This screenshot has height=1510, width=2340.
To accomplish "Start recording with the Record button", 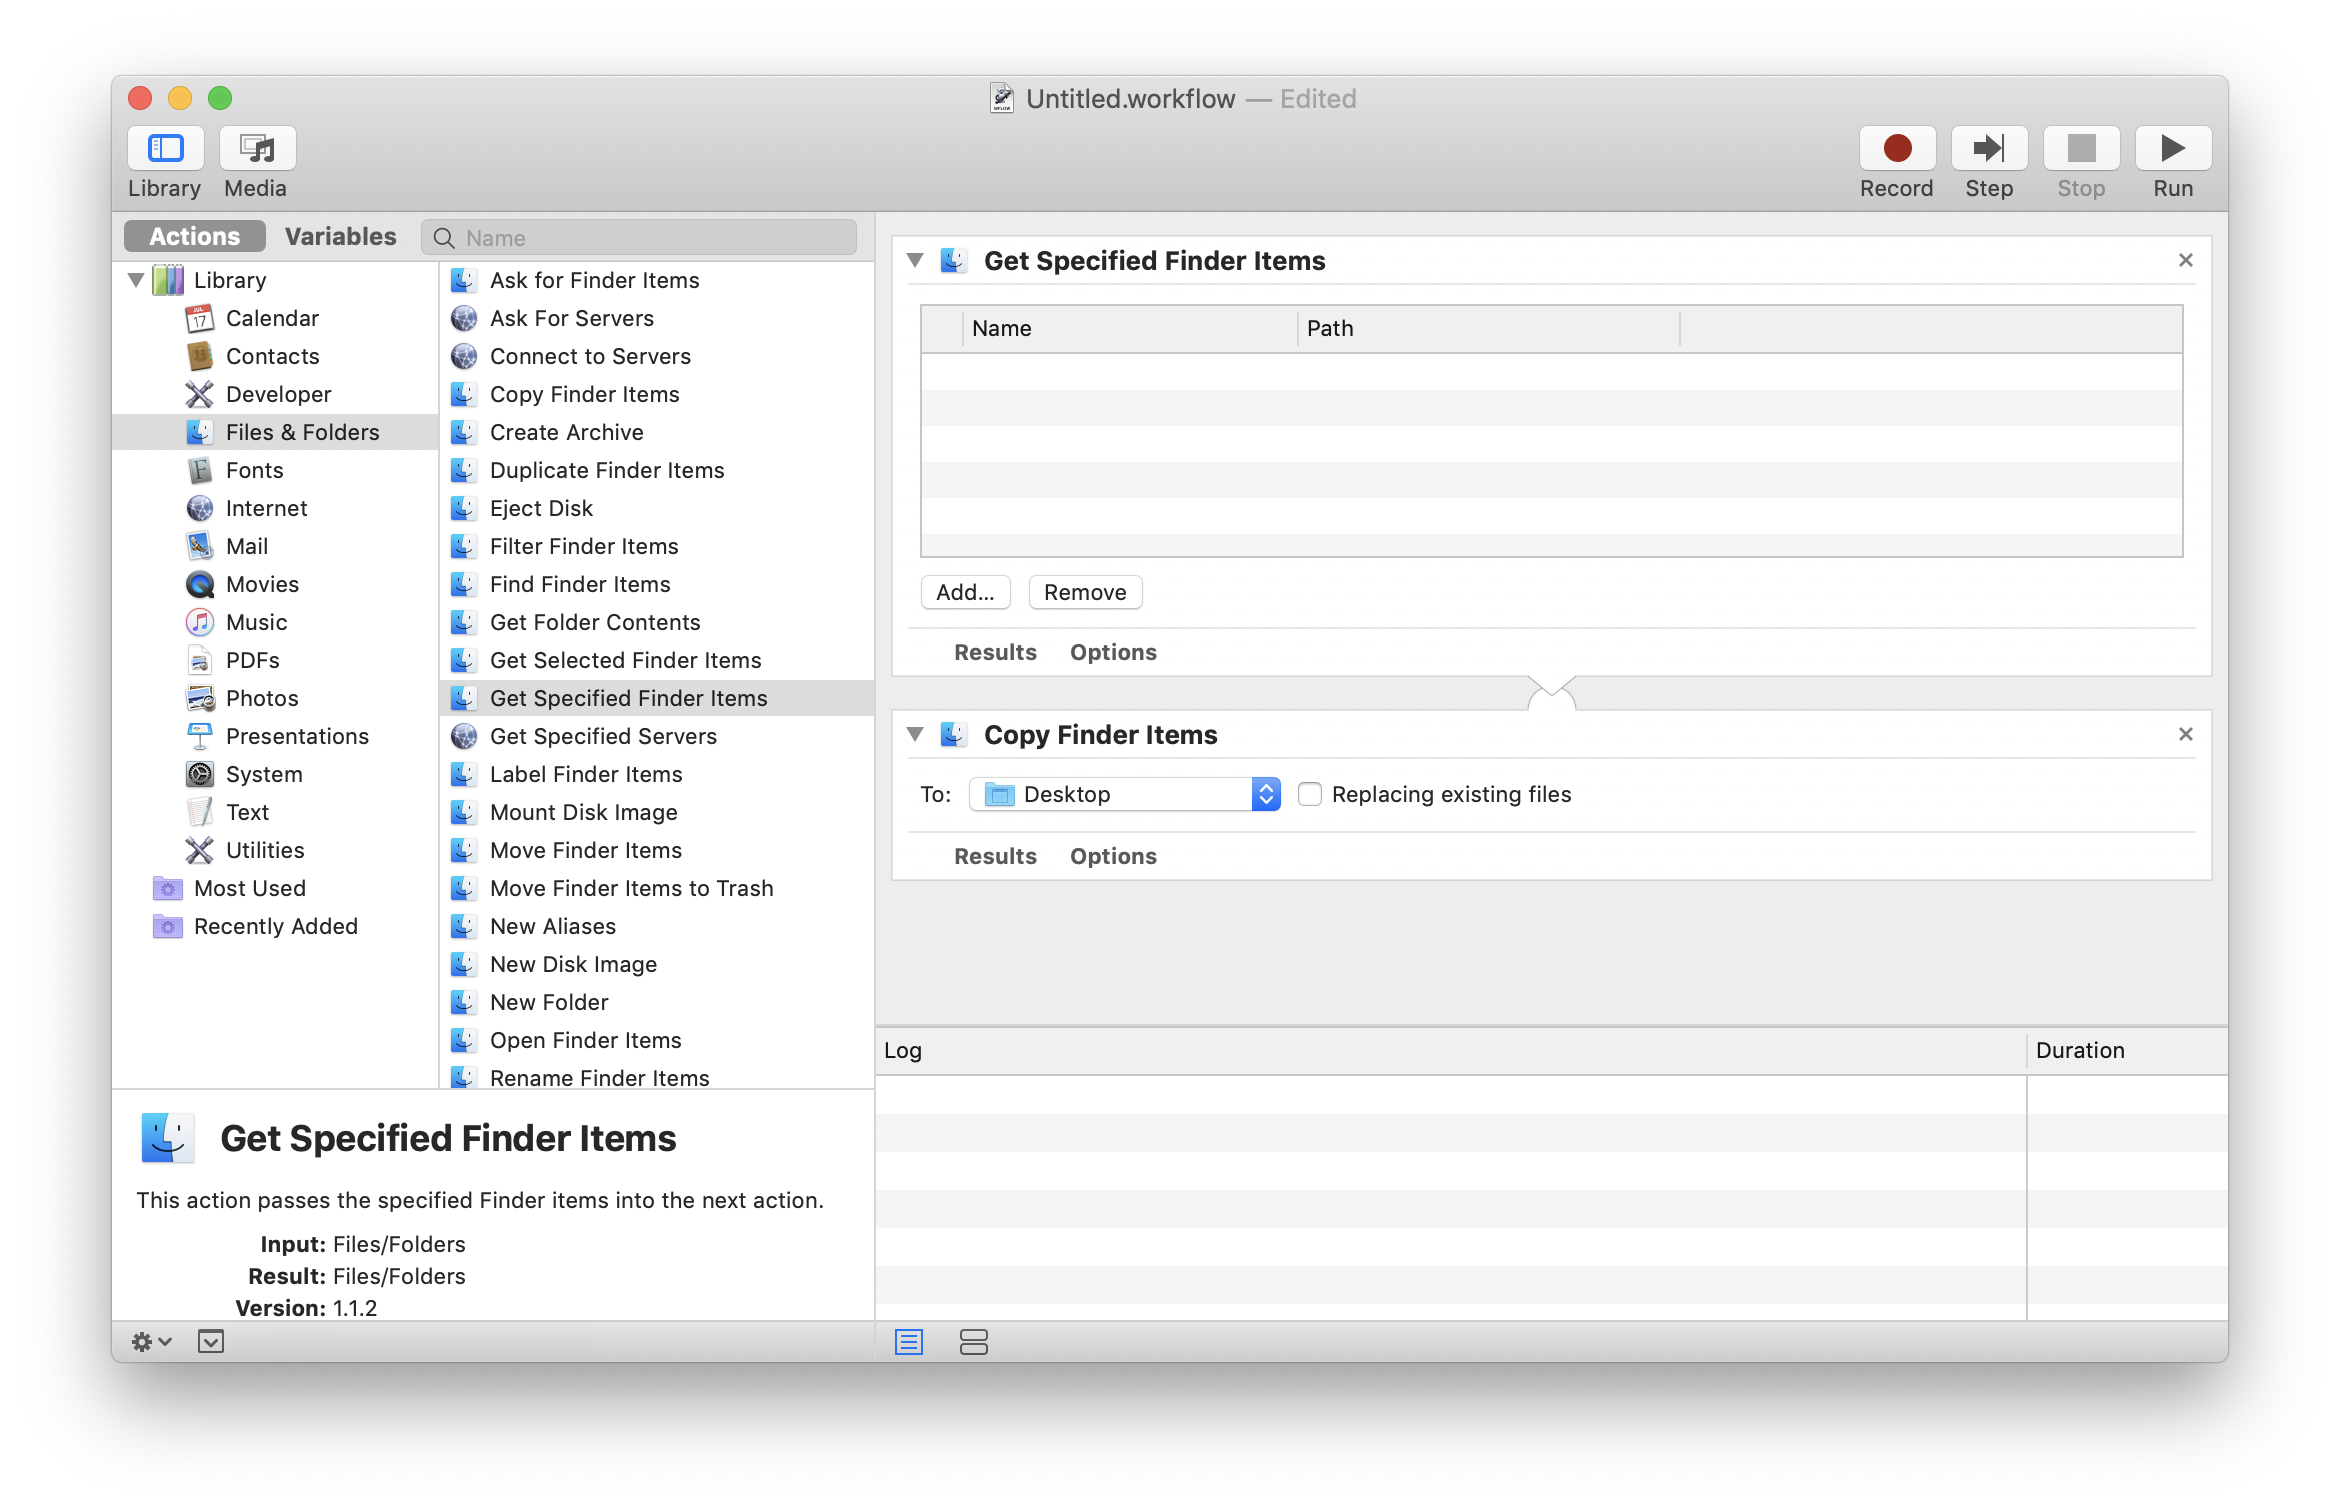I will click(x=1897, y=149).
